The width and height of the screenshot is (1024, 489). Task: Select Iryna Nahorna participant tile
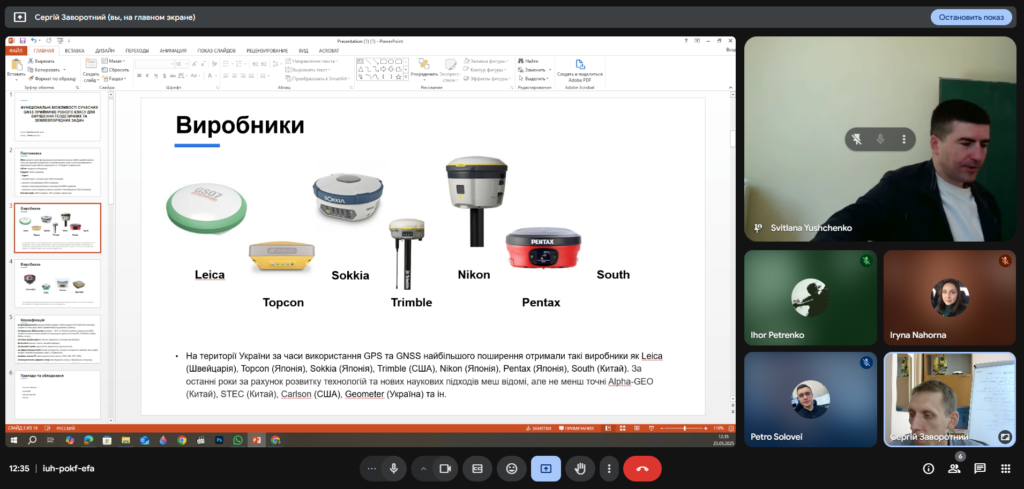click(x=950, y=298)
